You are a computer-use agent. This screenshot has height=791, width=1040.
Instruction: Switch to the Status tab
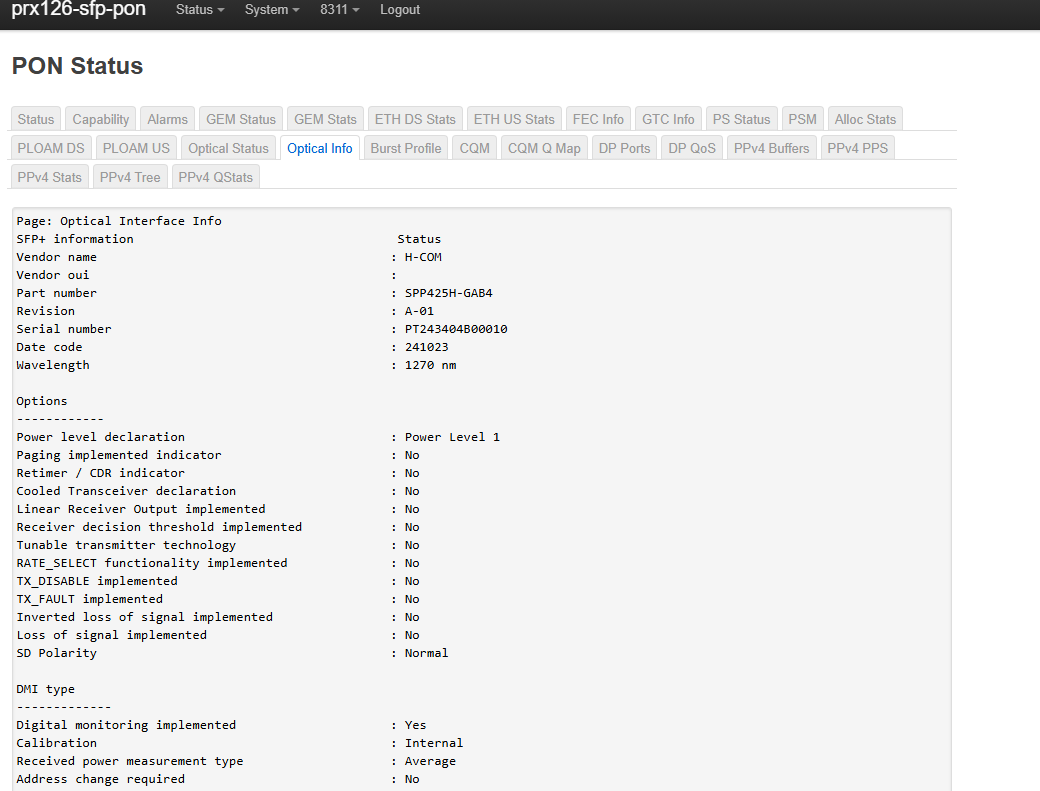tap(36, 119)
